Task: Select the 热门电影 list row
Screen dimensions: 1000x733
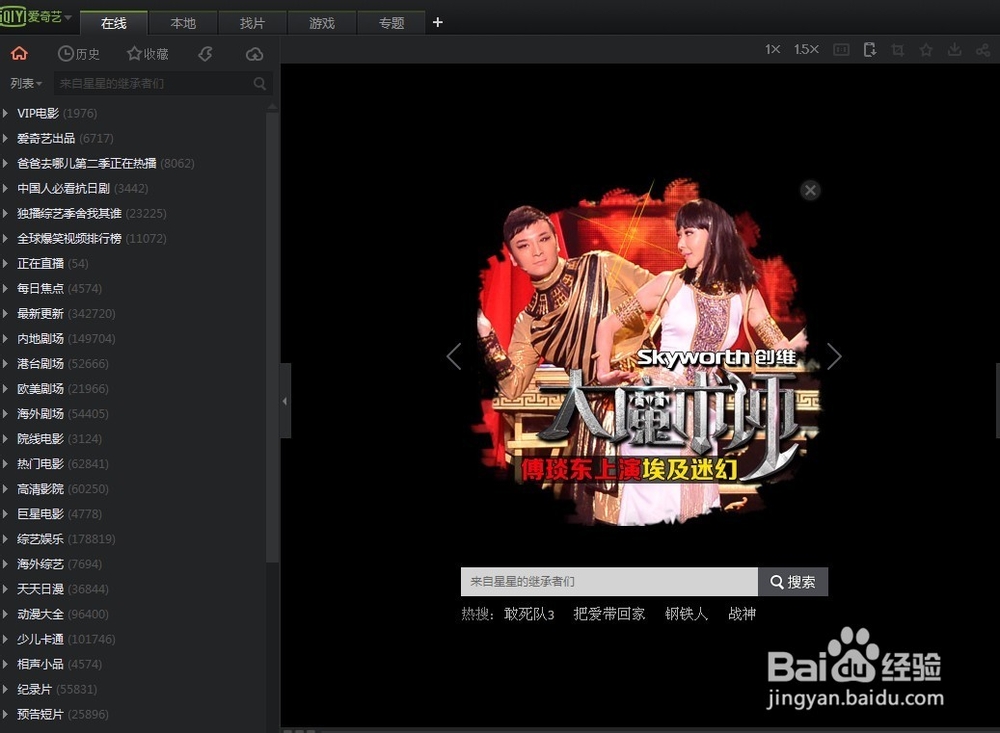Action: coord(133,464)
